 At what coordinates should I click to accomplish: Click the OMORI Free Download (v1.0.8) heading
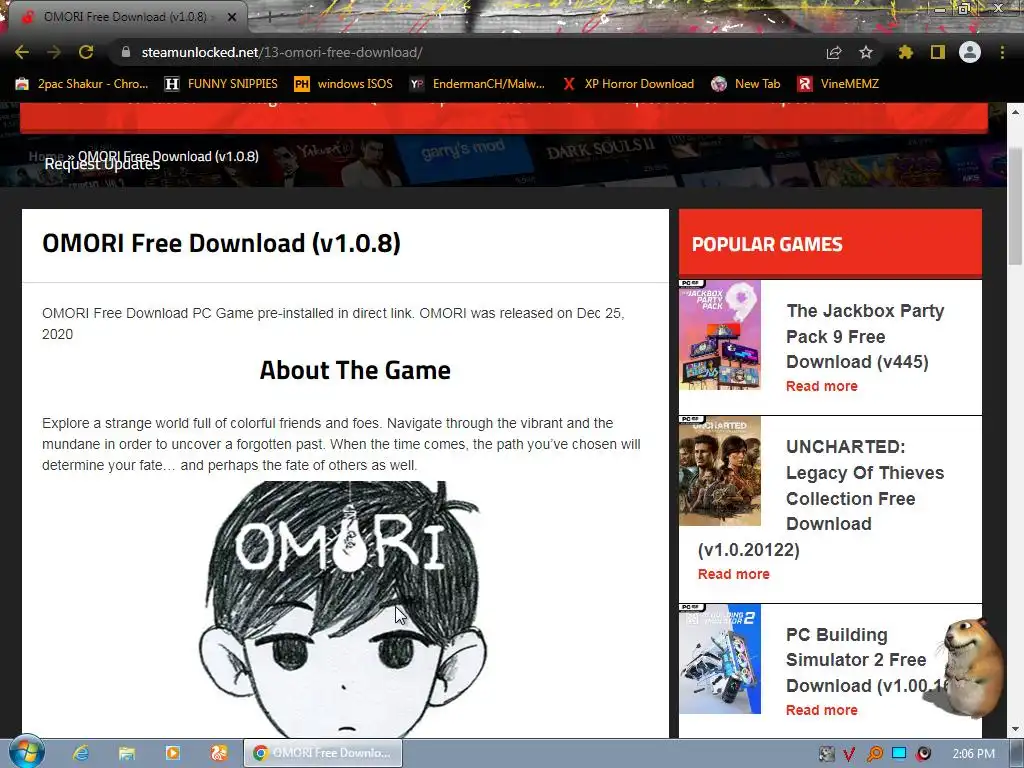[x=221, y=243]
